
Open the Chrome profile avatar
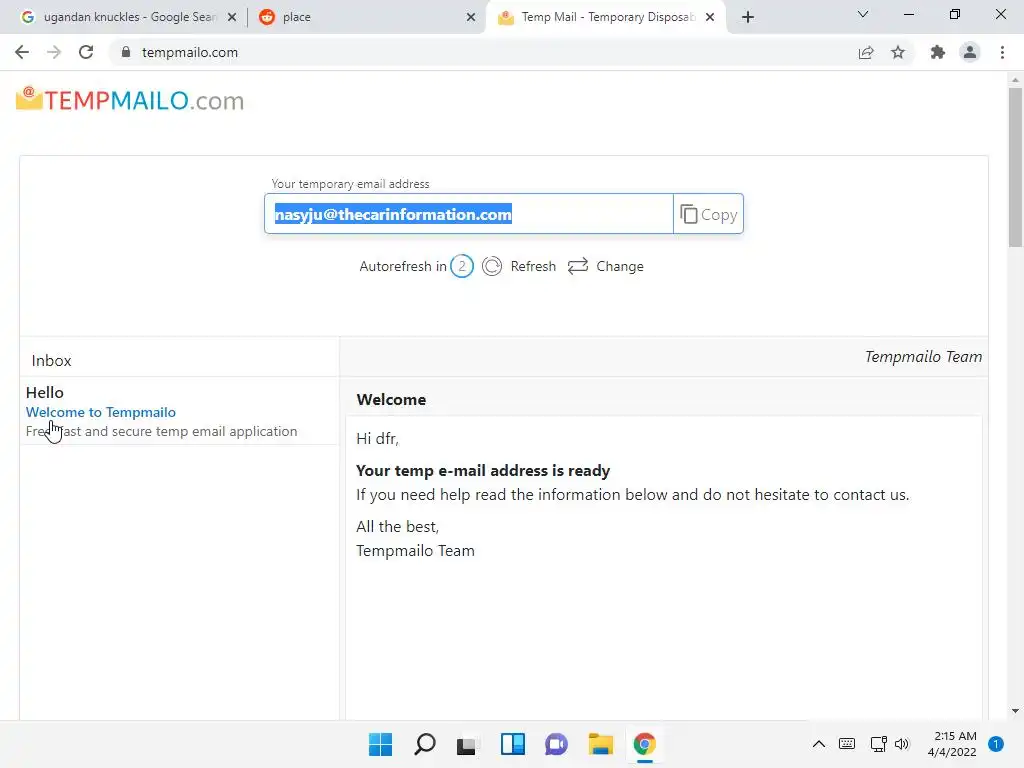click(970, 52)
